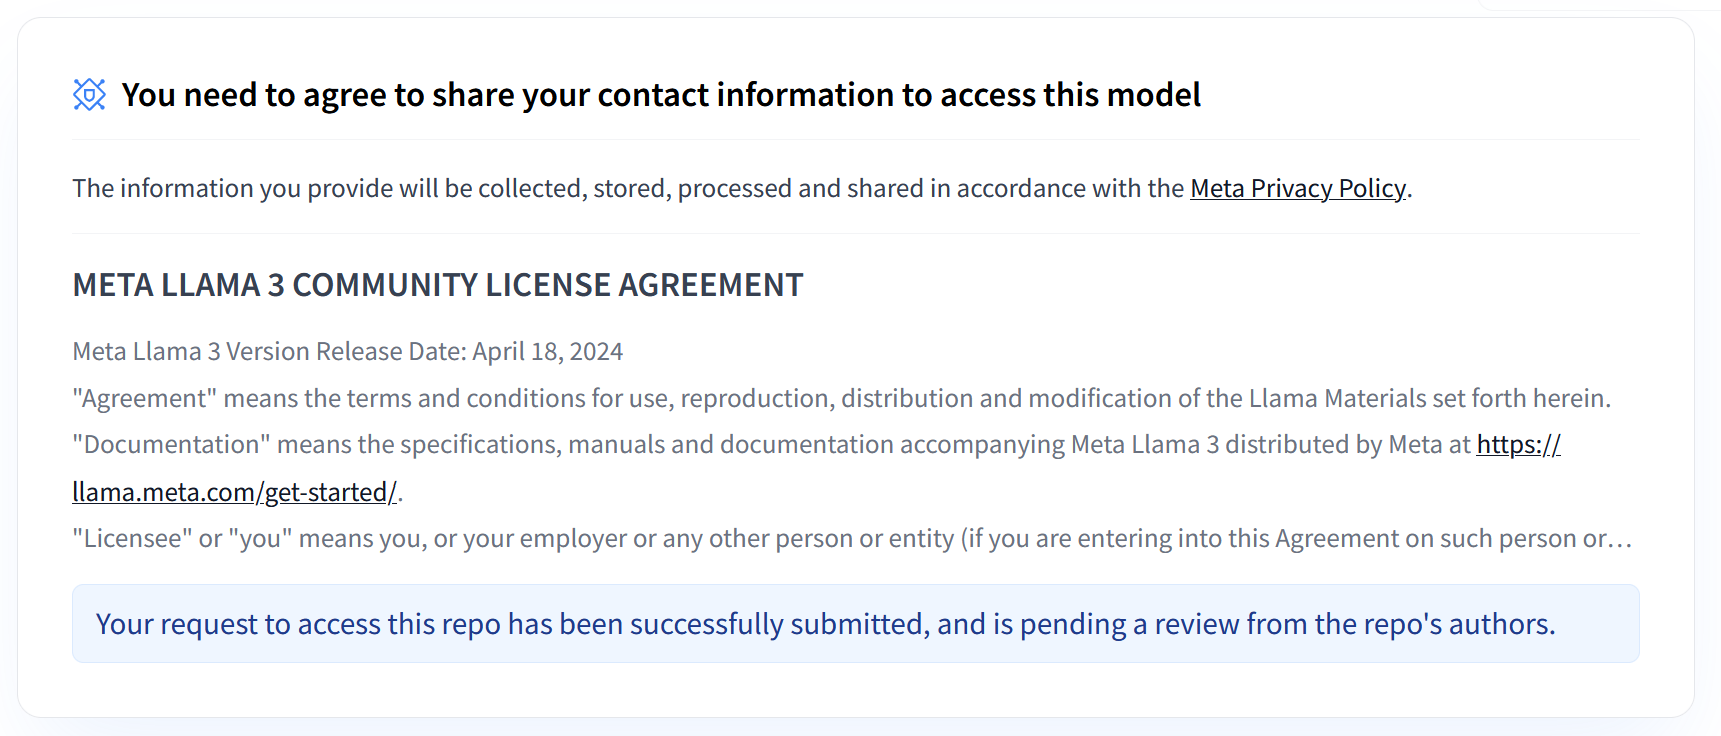Click "April 18, 2024" in the release date
Screen dimensions: 1721x736
click(547, 351)
